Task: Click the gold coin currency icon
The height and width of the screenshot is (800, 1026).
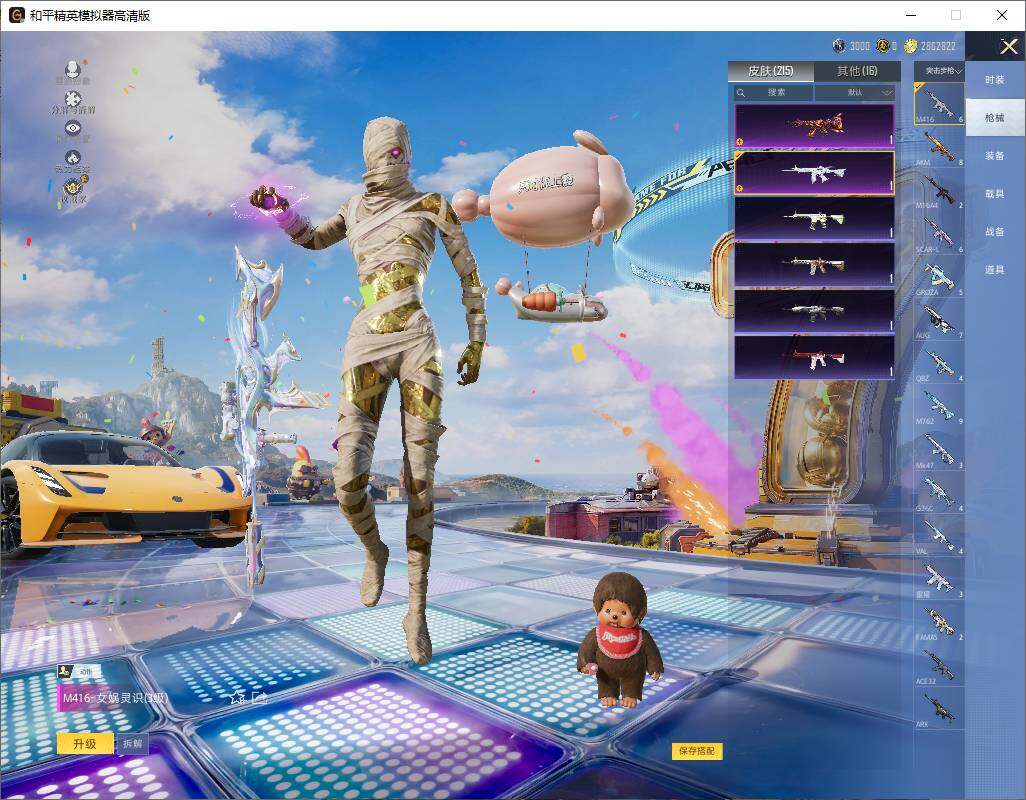Action: 911,46
